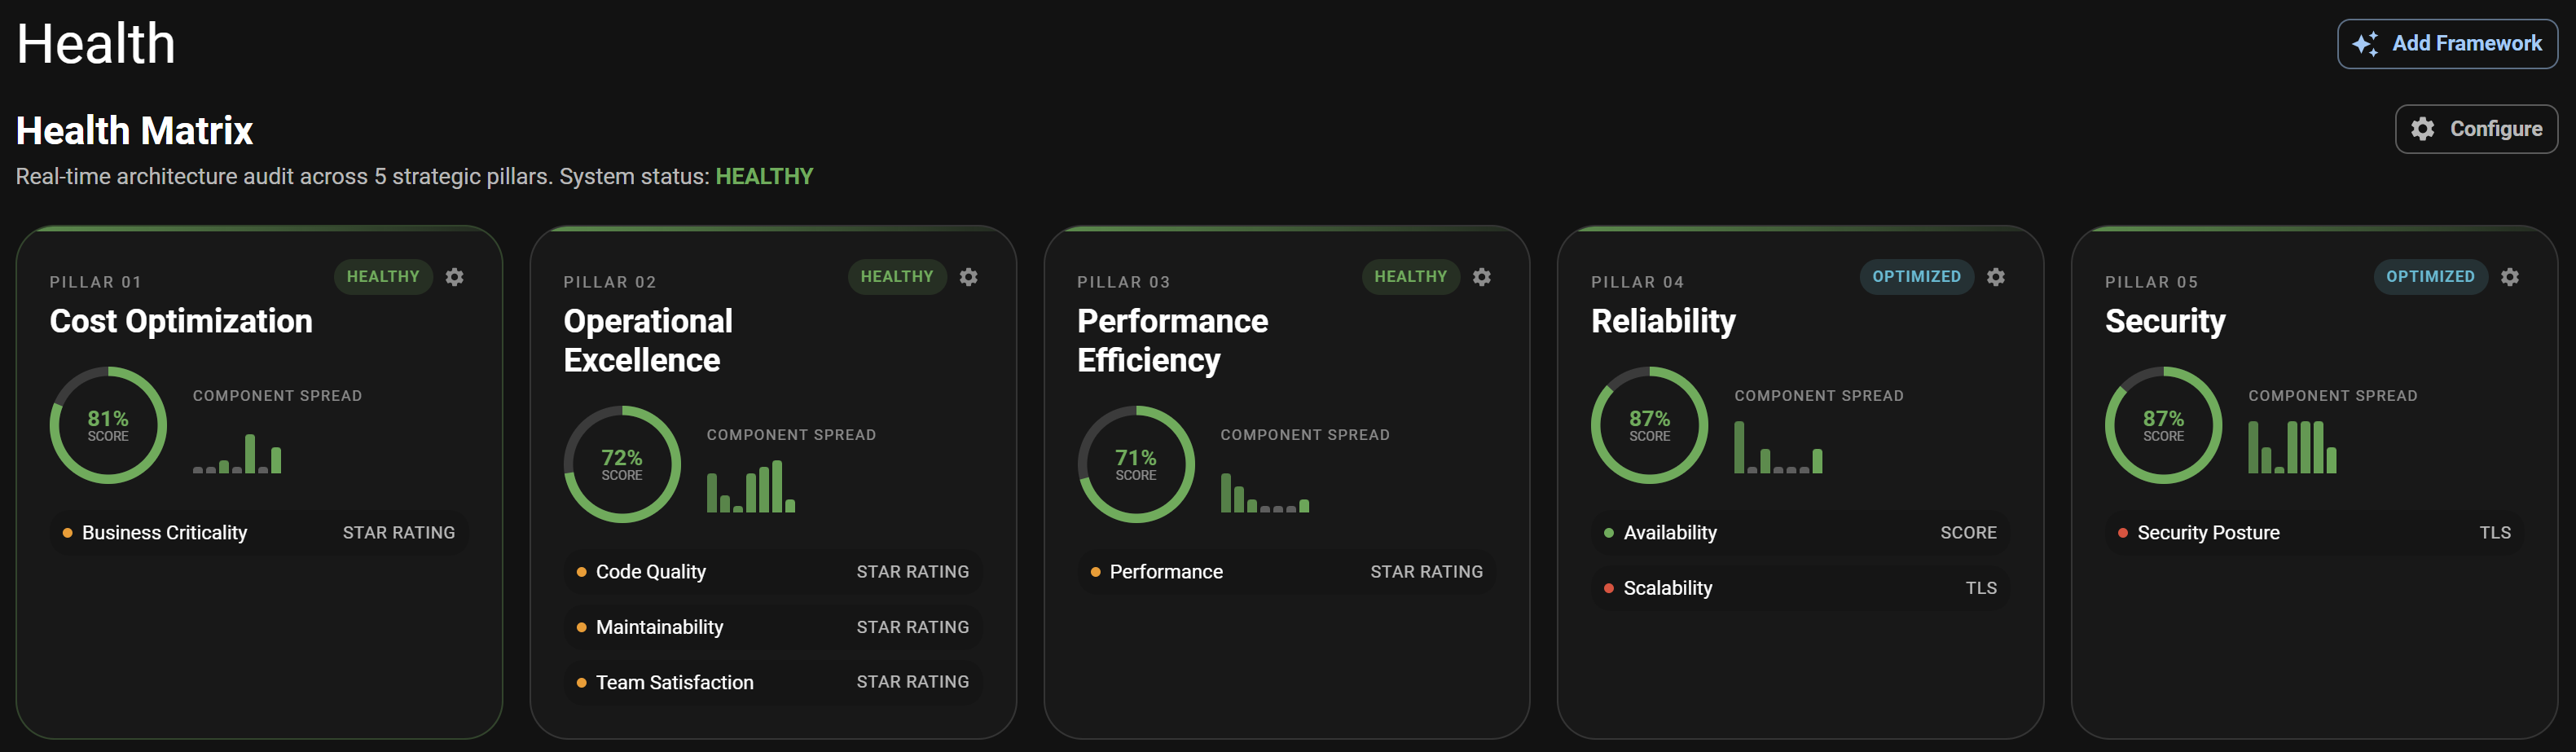Screen dimensions: 2576x752
Task: Click the Configure button
Action: tap(2477, 129)
